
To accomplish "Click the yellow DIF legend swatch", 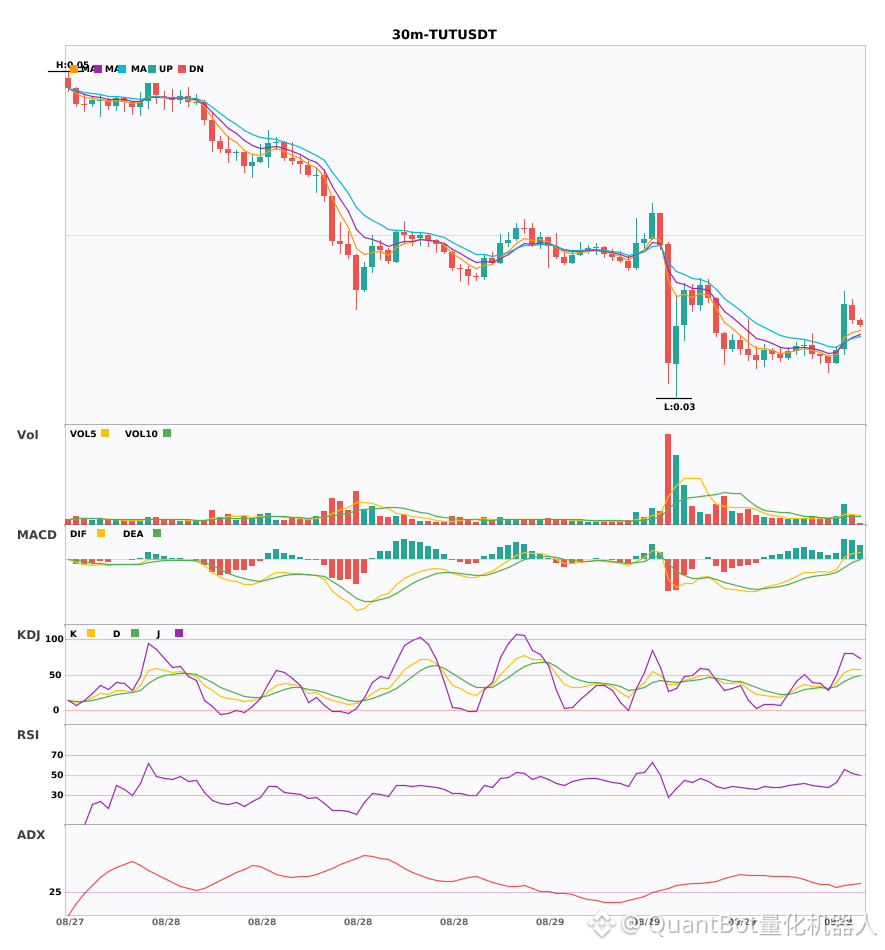I will coord(101,533).
